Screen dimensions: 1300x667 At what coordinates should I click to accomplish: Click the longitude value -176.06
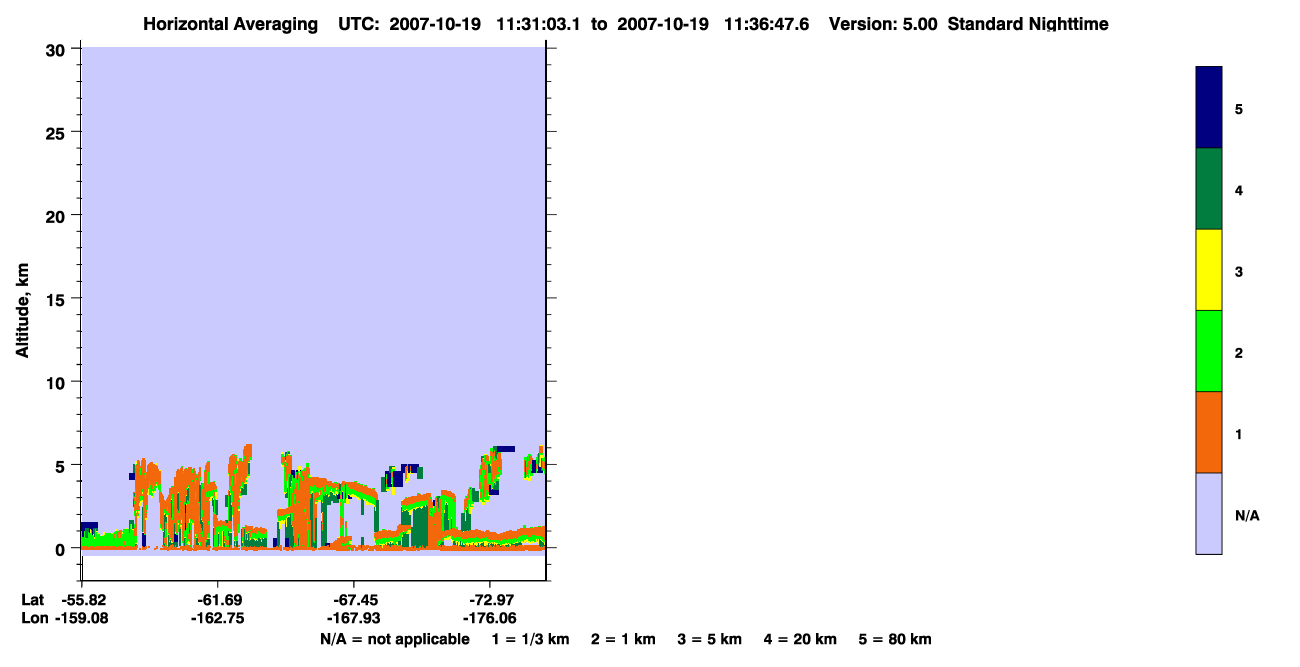coord(489,619)
